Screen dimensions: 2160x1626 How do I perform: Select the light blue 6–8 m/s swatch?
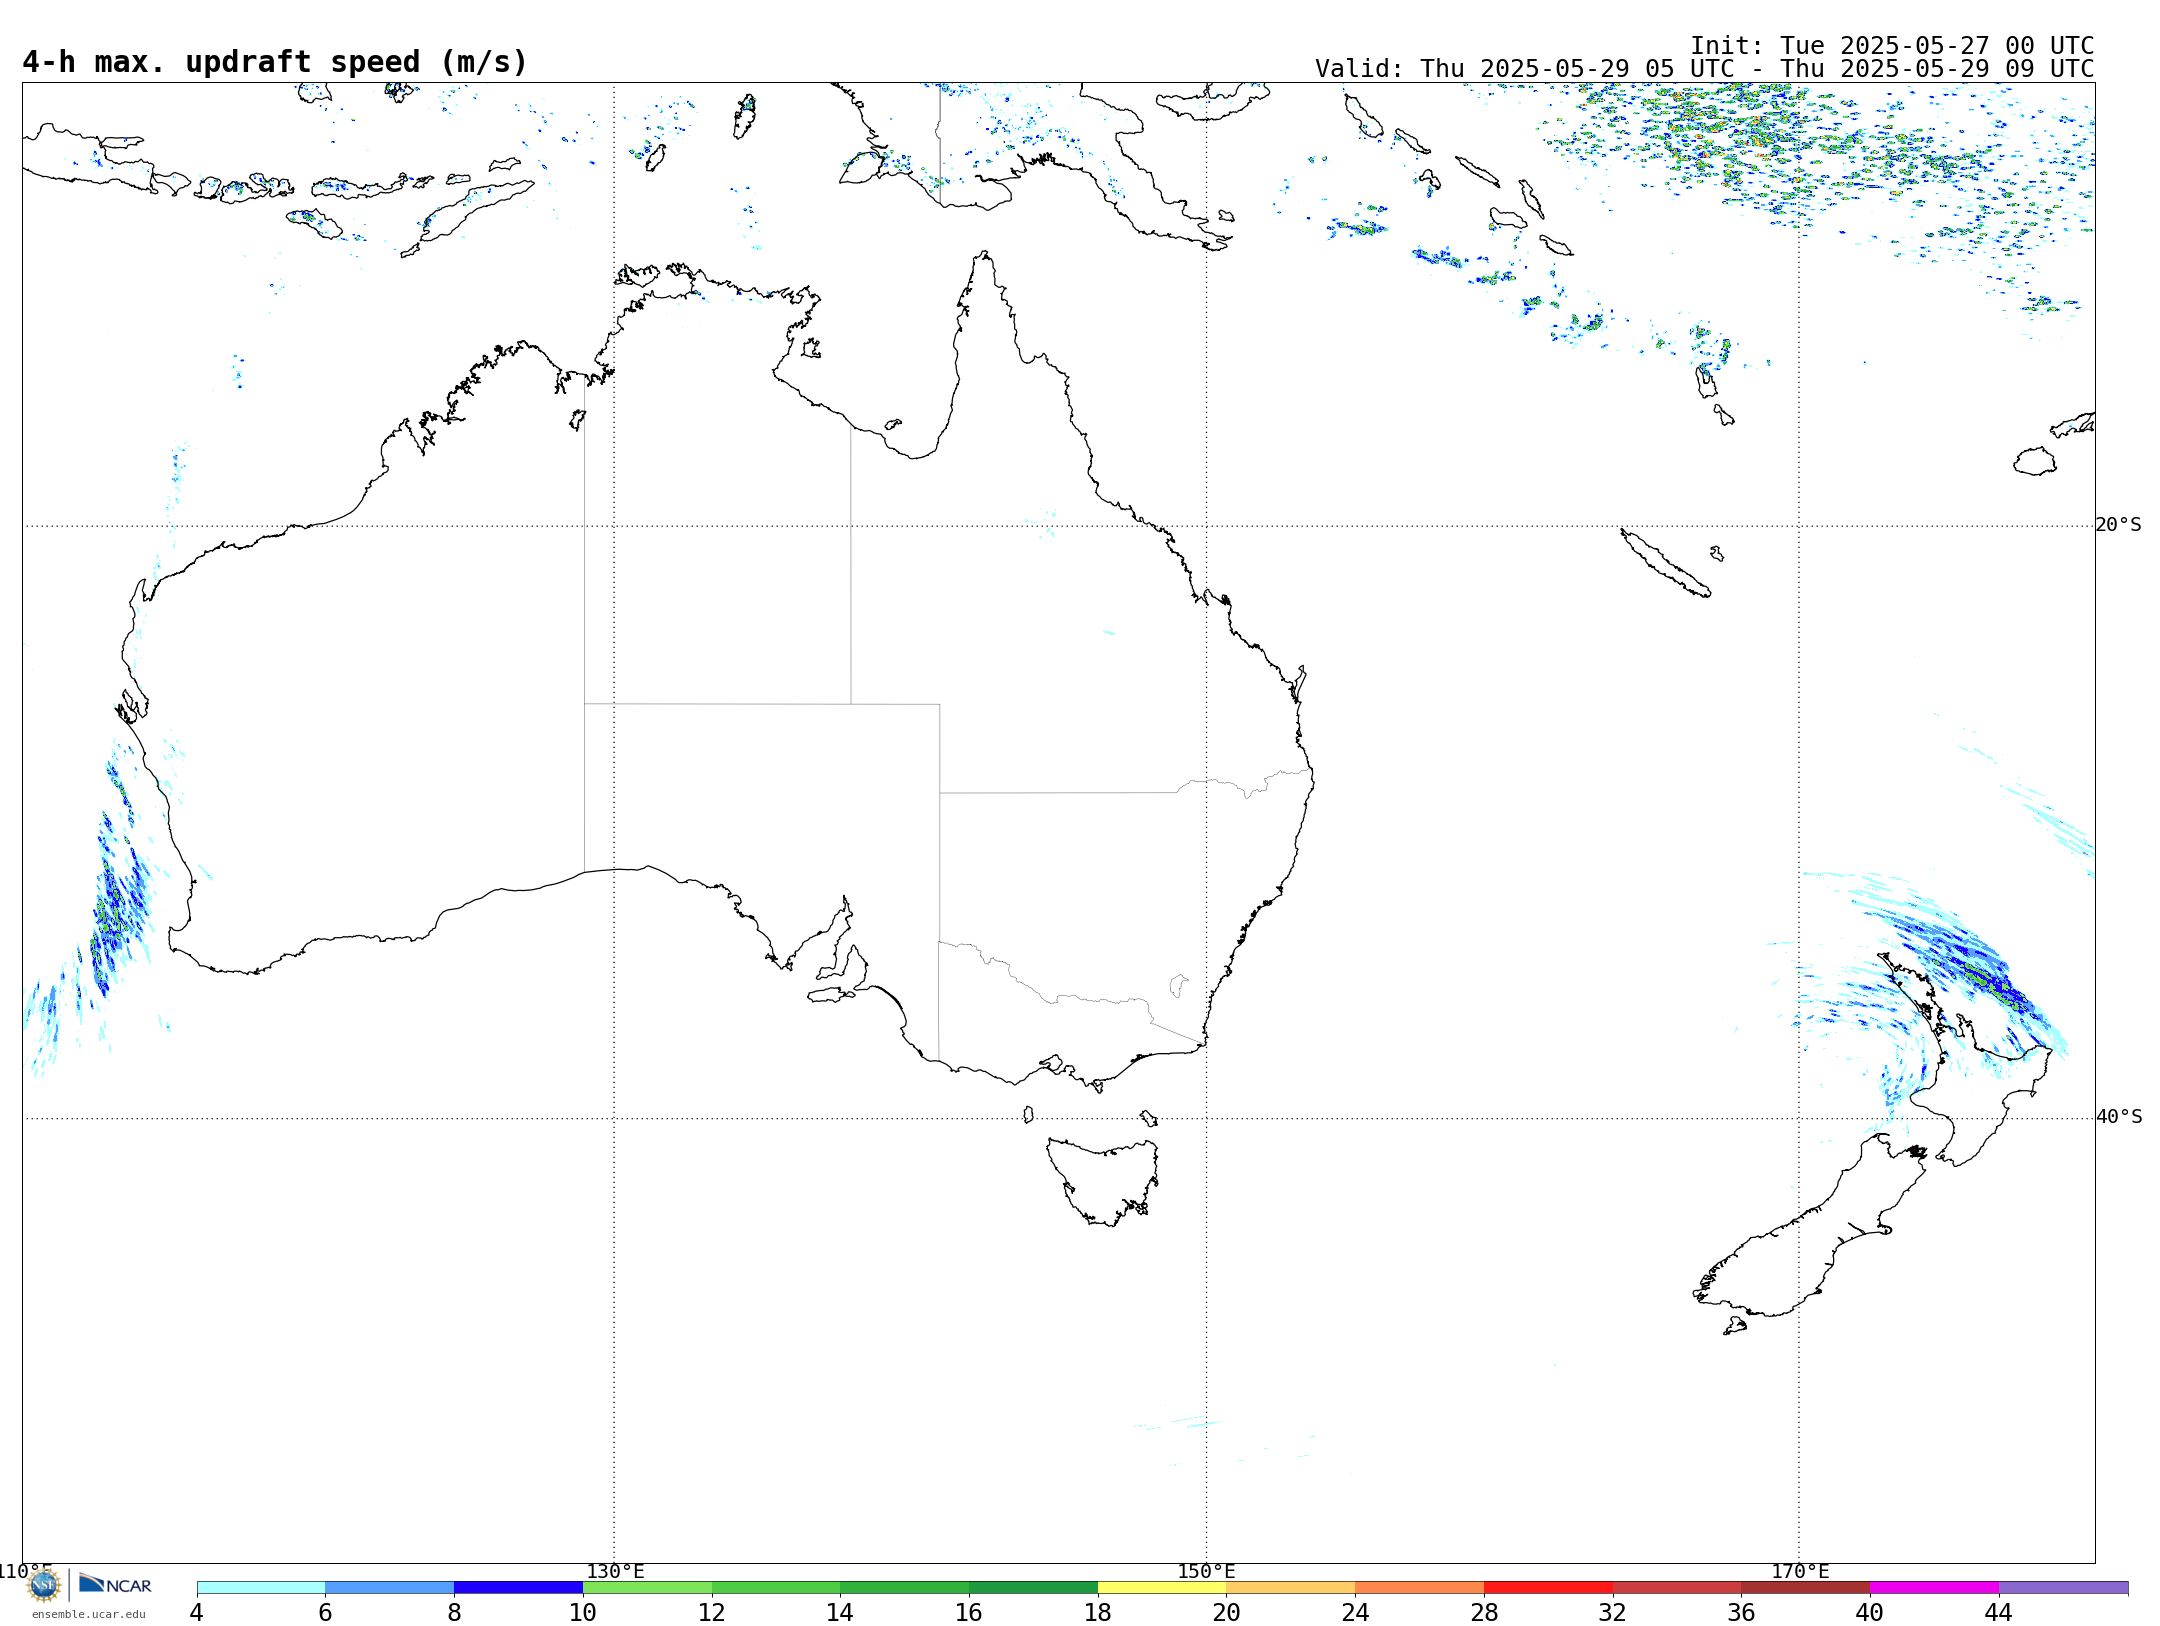tap(390, 1588)
